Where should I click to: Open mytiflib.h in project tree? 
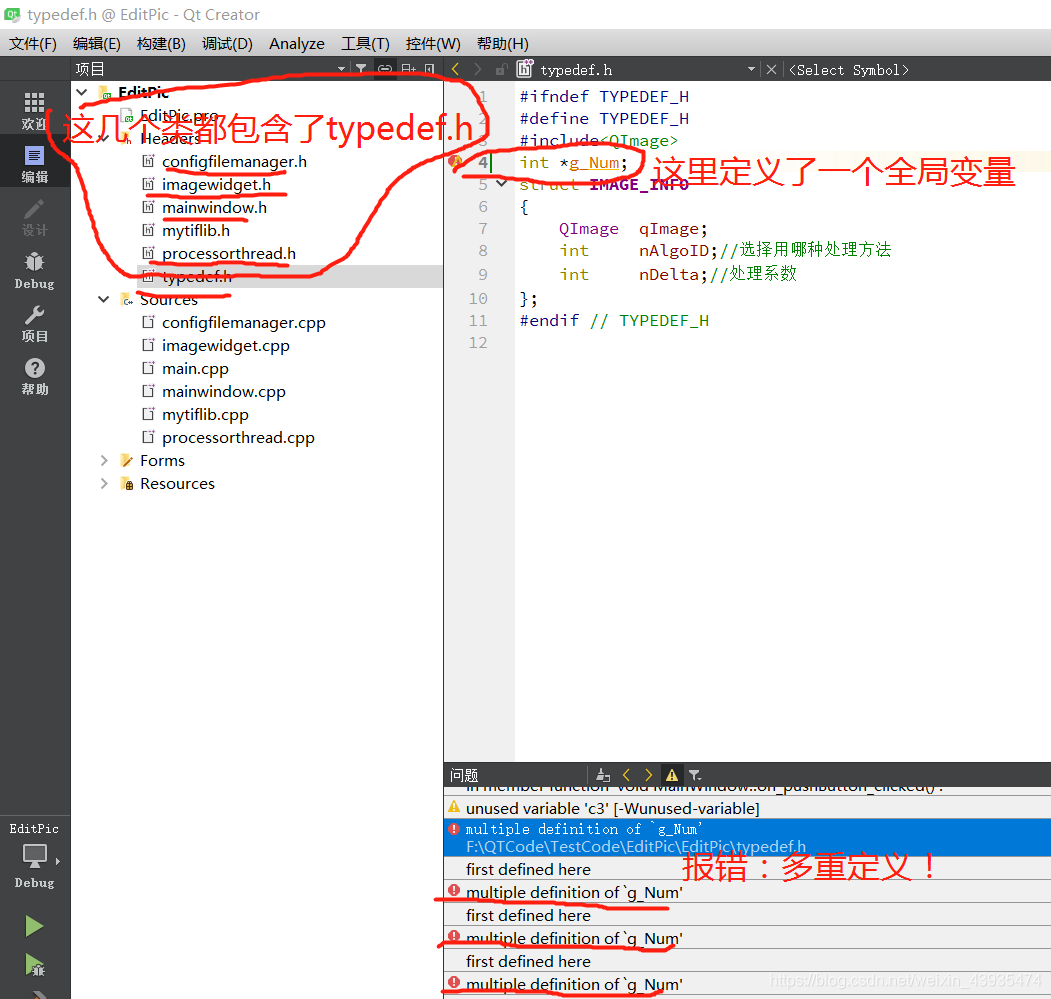[x=195, y=231]
